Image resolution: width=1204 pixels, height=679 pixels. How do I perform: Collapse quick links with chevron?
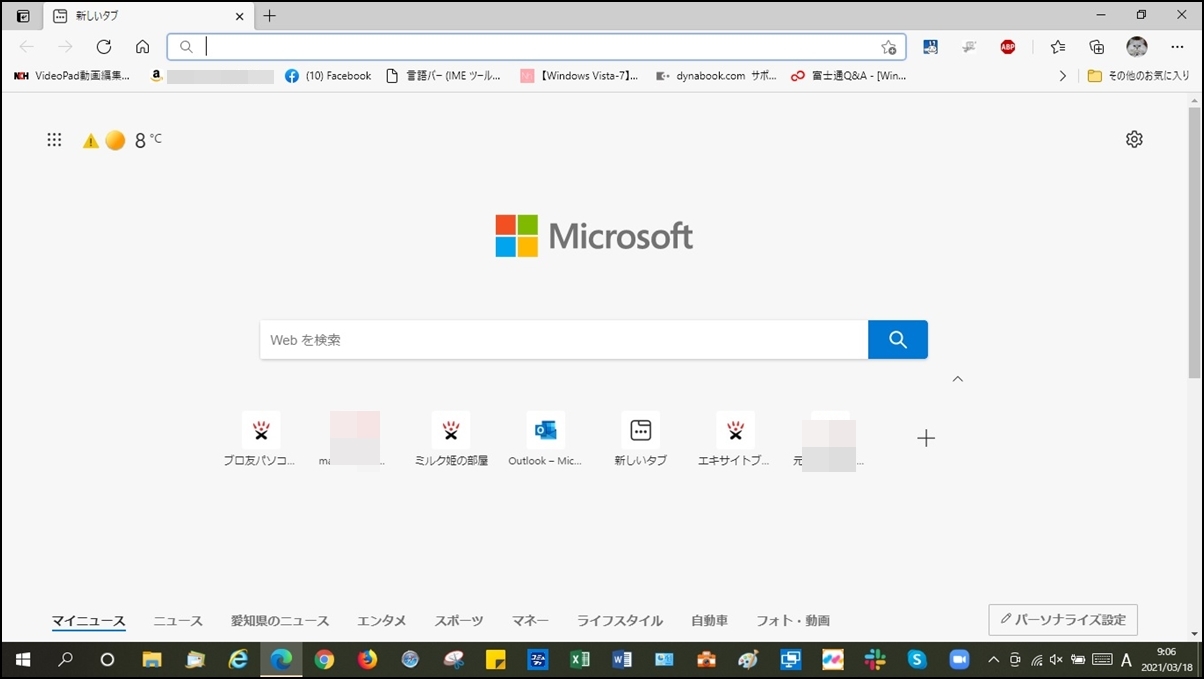pos(958,379)
